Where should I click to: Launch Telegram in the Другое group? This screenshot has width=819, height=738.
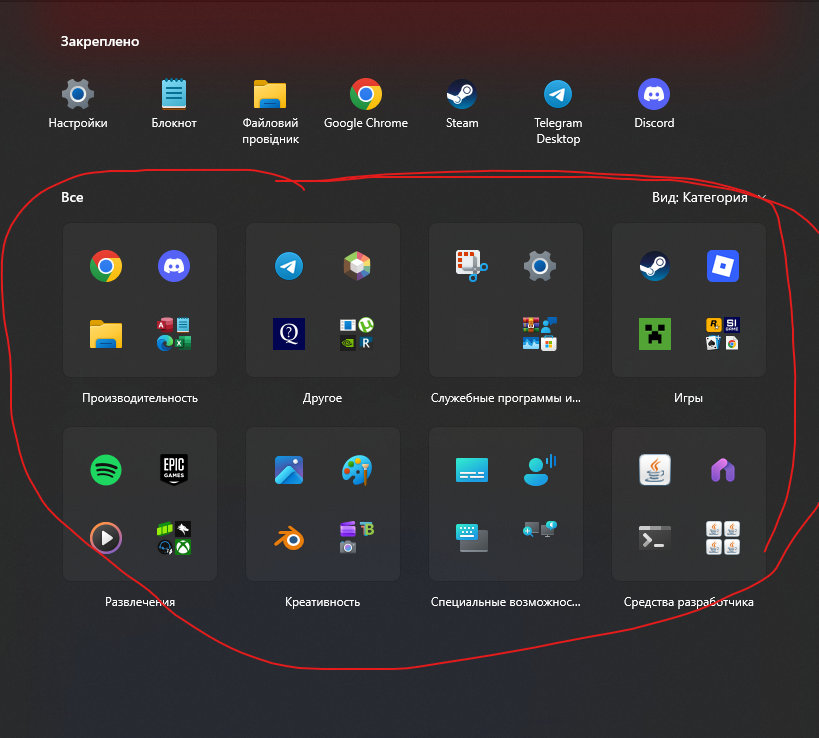[289, 266]
